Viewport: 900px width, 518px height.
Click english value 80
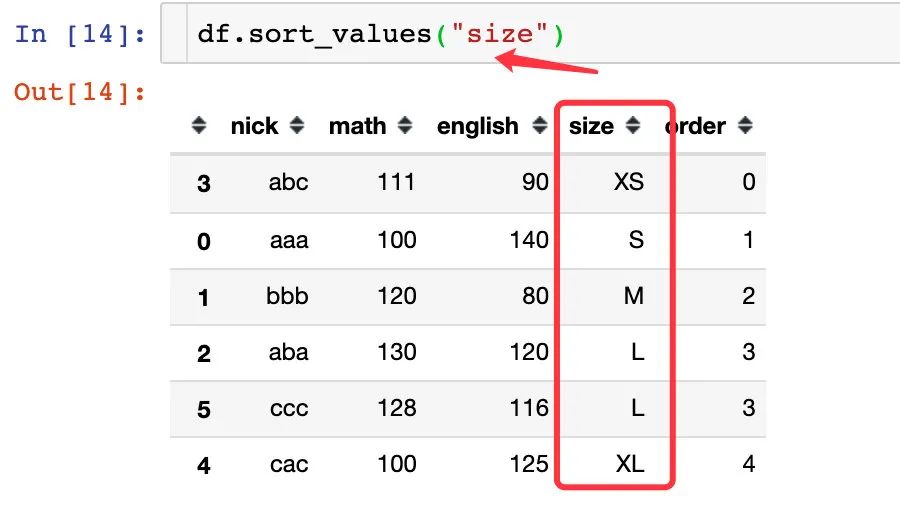[535, 296]
